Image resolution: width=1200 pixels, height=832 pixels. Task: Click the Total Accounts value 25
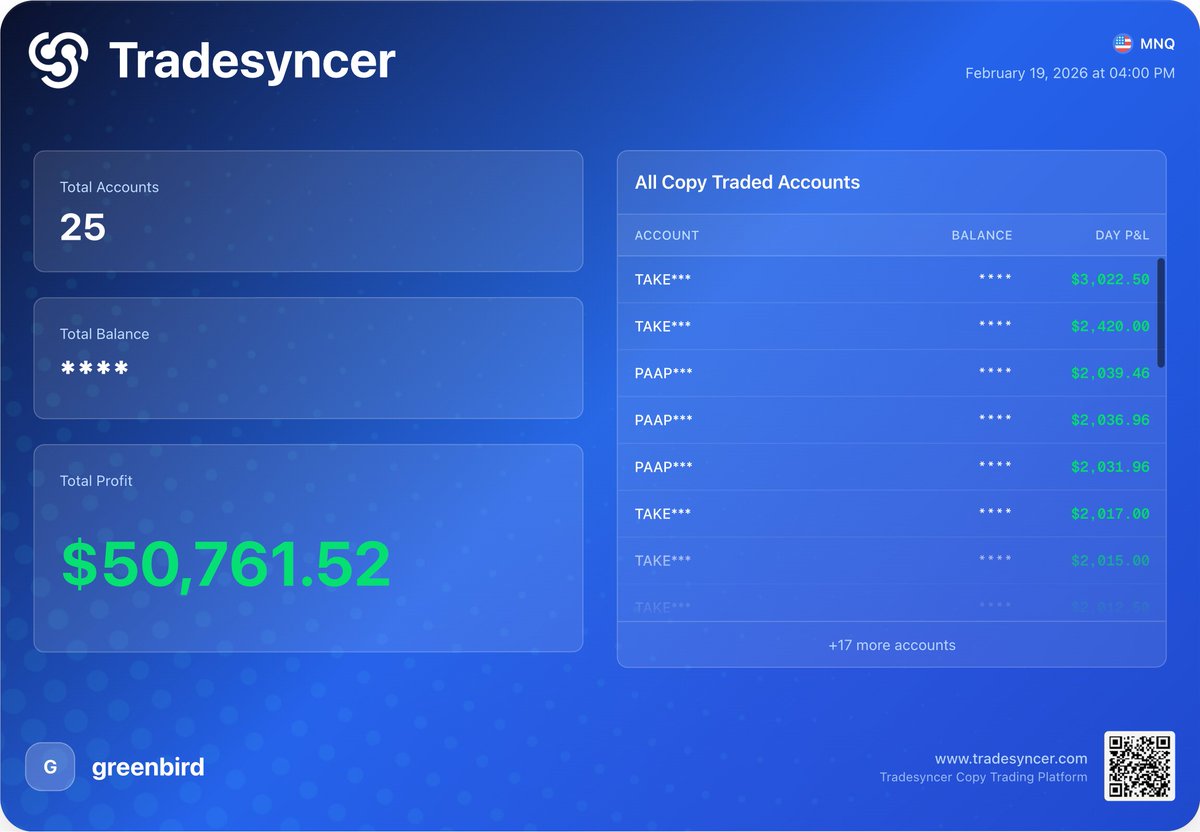coord(83,228)
